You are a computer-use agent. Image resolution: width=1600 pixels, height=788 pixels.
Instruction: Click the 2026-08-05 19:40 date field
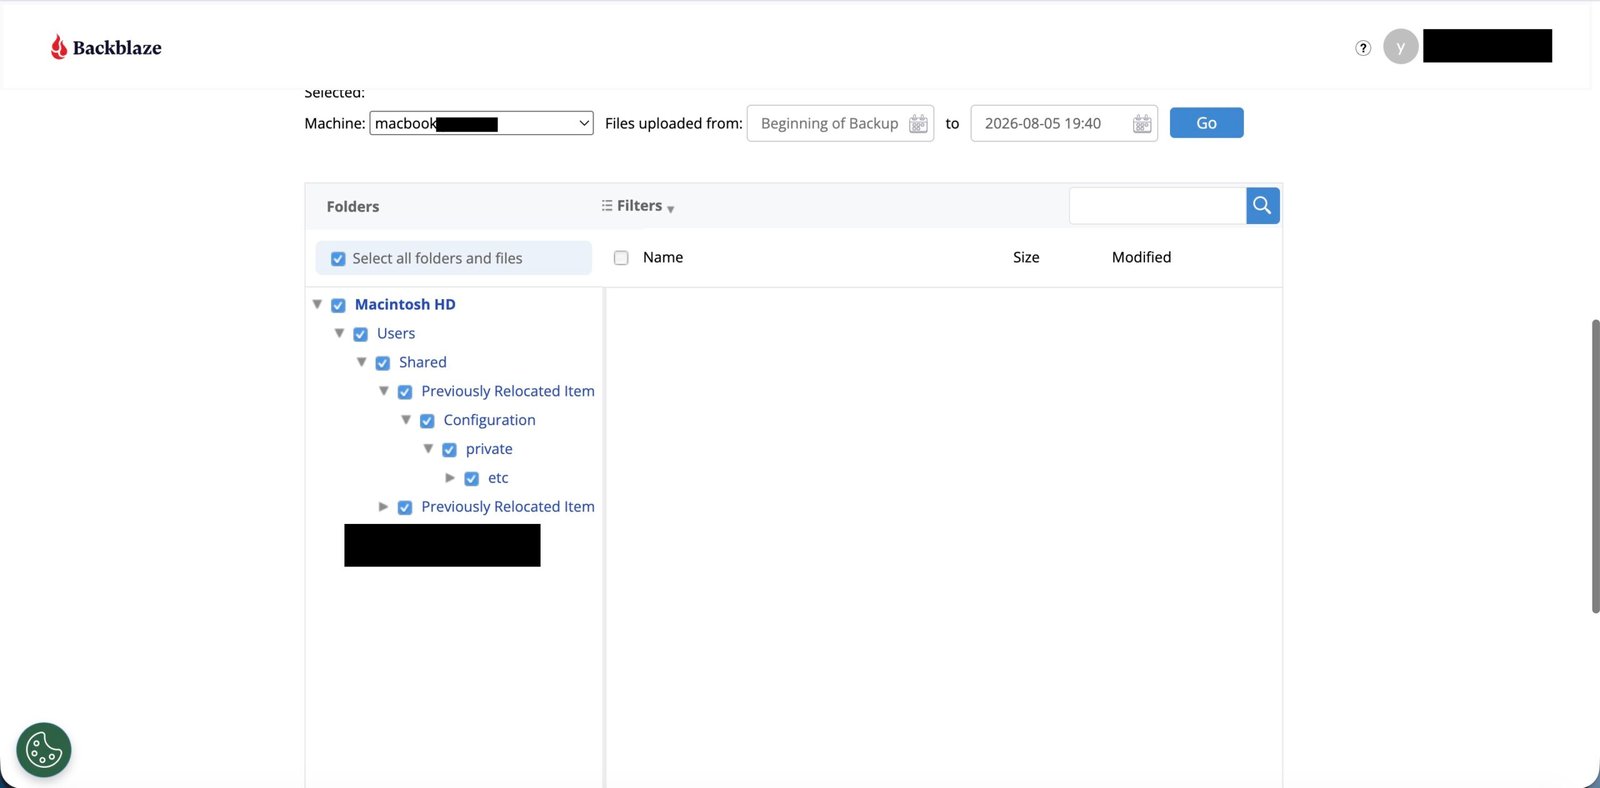pyautogui.click(x=1064, y=123)
